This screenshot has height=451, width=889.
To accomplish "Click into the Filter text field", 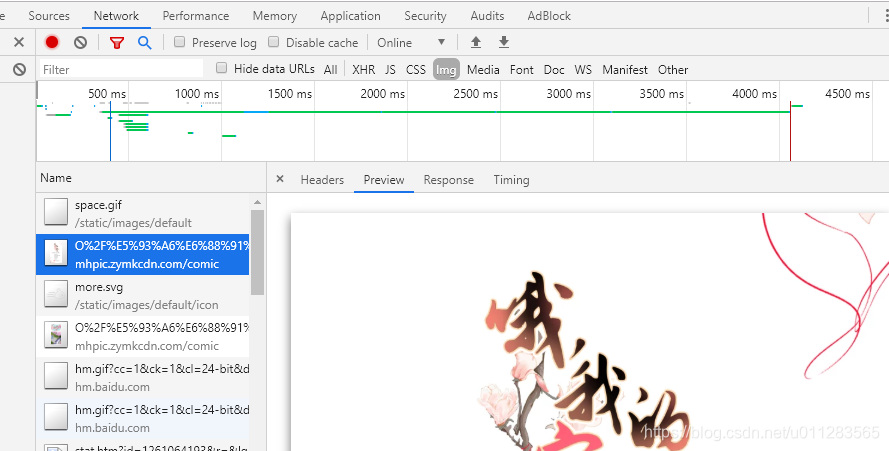I will 121,69.
